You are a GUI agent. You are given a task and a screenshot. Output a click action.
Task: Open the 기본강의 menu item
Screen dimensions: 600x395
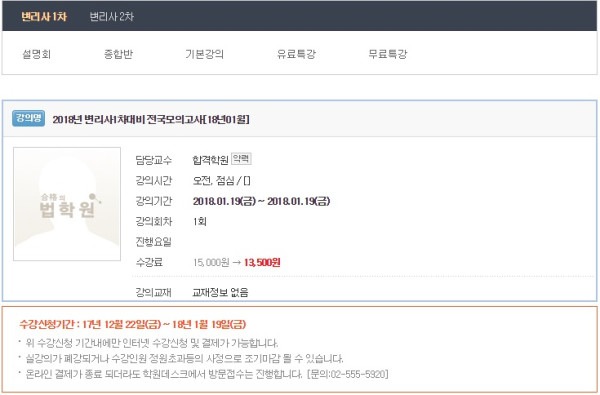[204, 54]
